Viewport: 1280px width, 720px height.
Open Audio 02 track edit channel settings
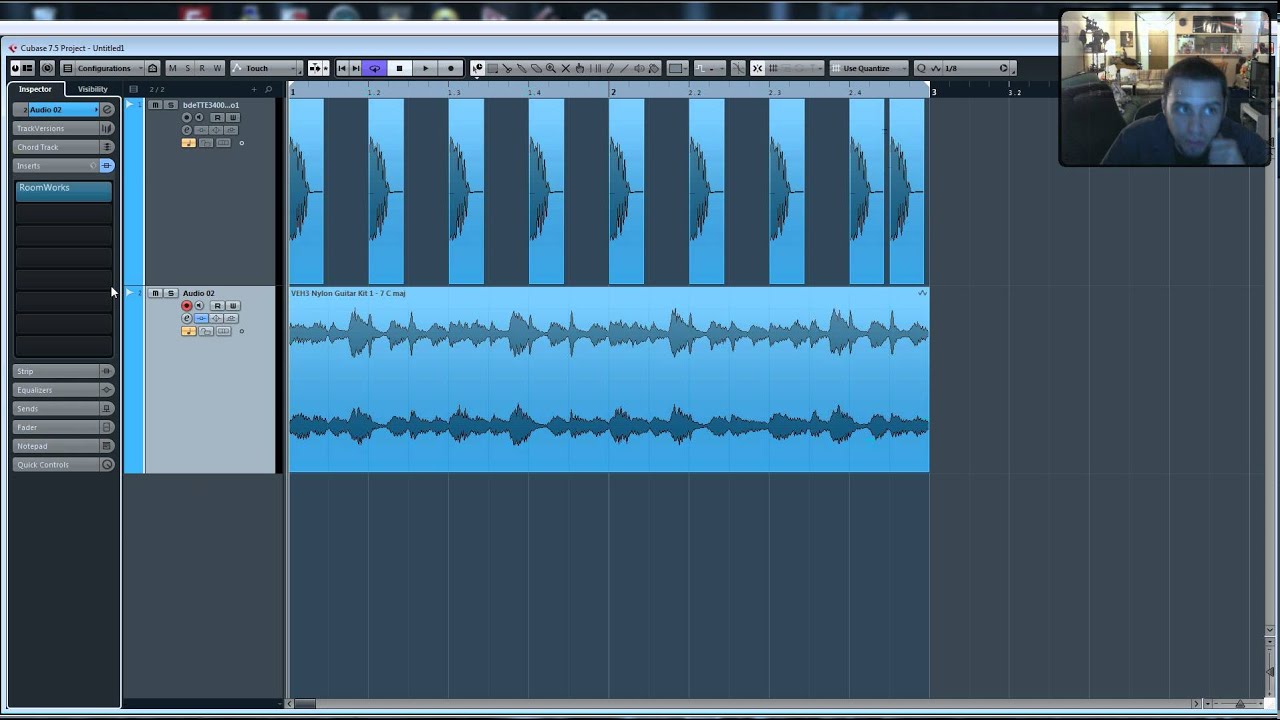click(187, 318)
